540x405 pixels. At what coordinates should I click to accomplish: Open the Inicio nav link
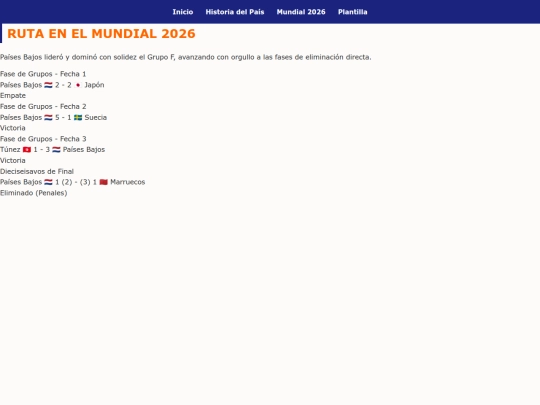[183, 12]
